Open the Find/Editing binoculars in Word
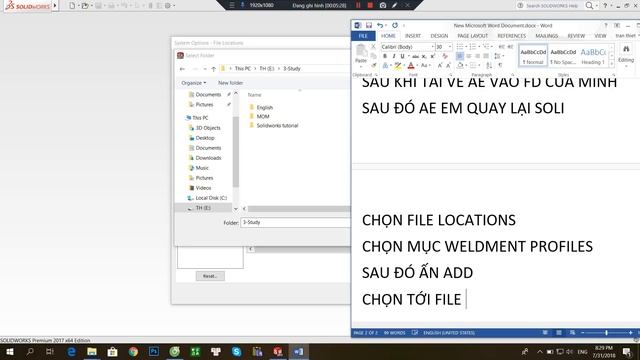640x360 pixels. point(626,49)
